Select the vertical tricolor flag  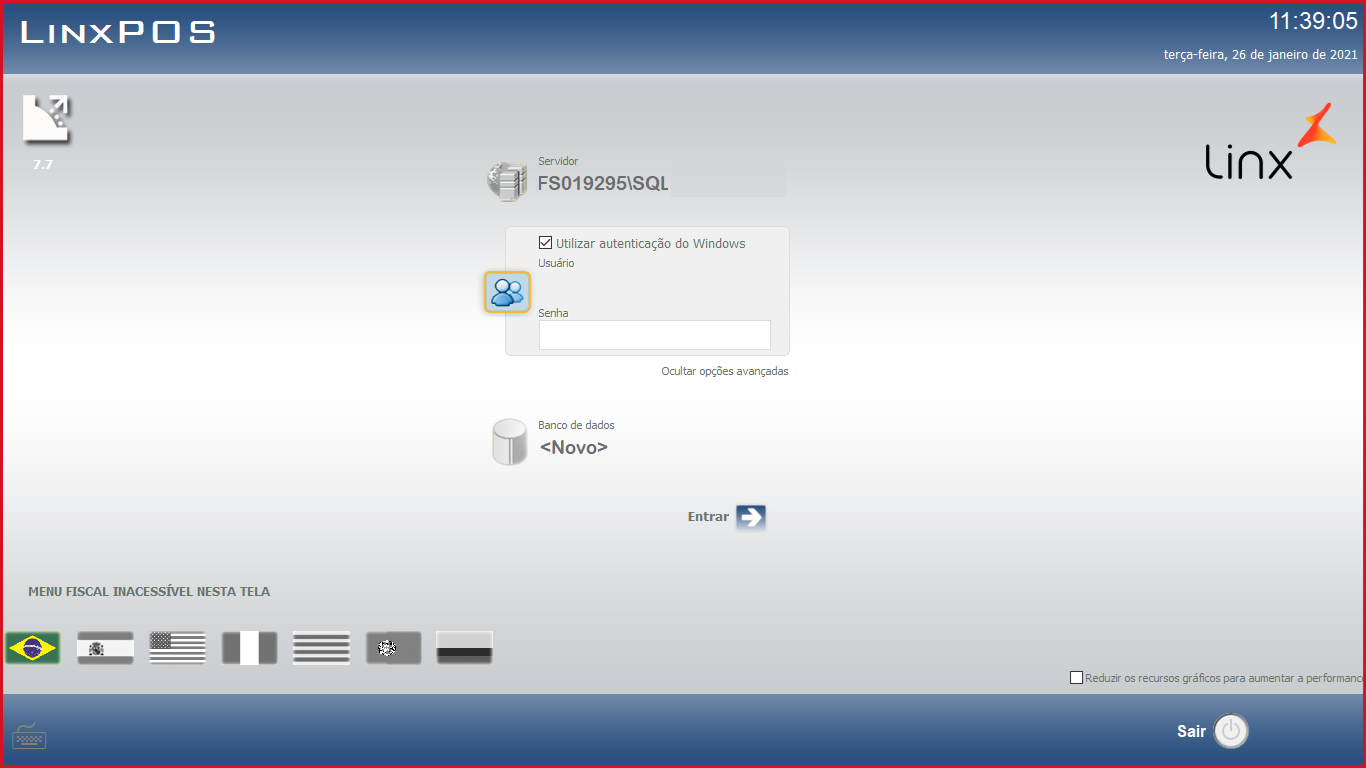(249, 648)
